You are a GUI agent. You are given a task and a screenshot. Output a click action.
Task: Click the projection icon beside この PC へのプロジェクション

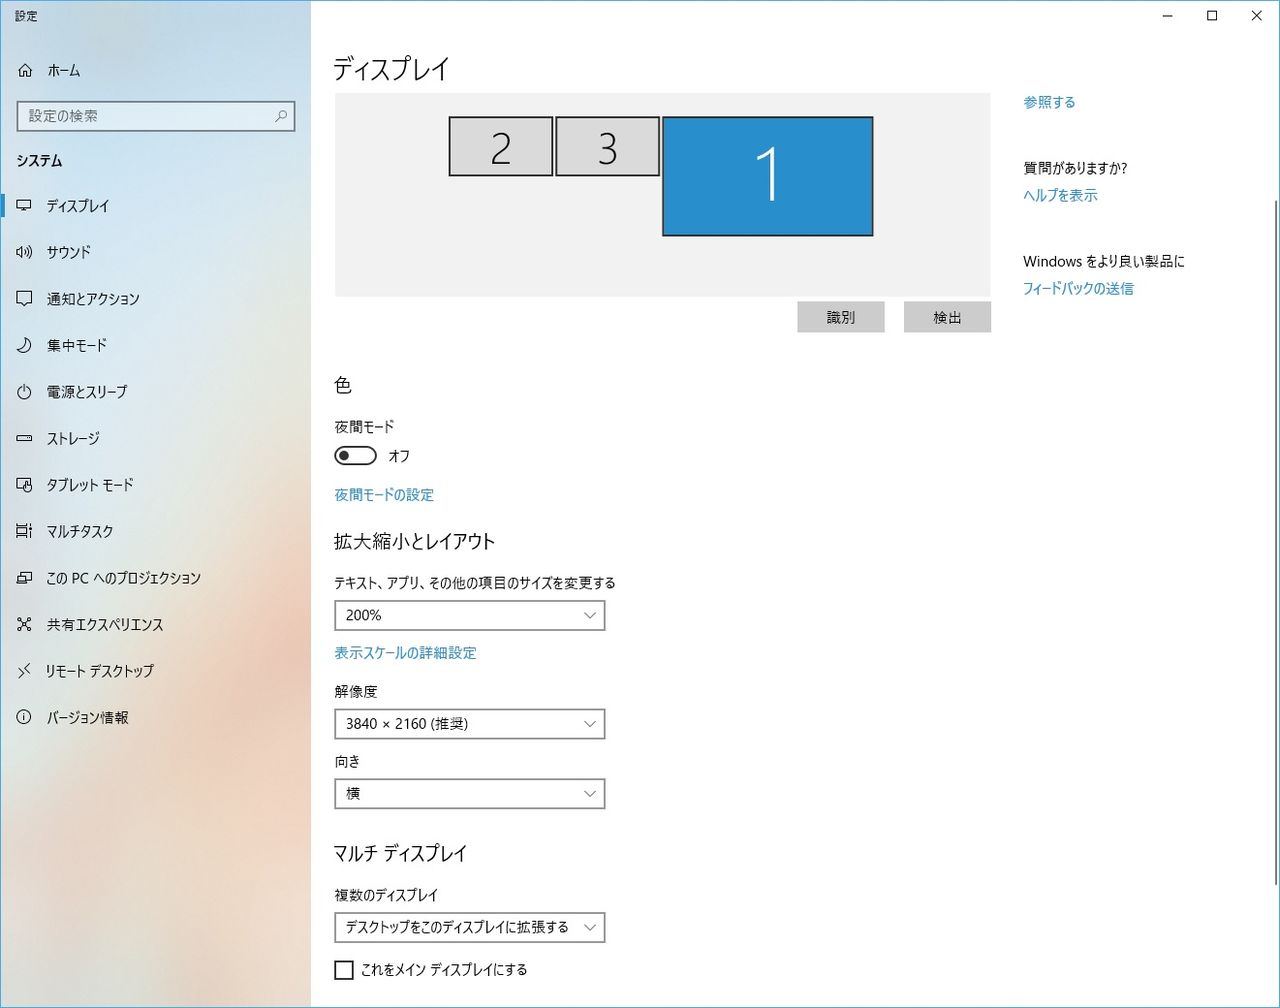25,578
